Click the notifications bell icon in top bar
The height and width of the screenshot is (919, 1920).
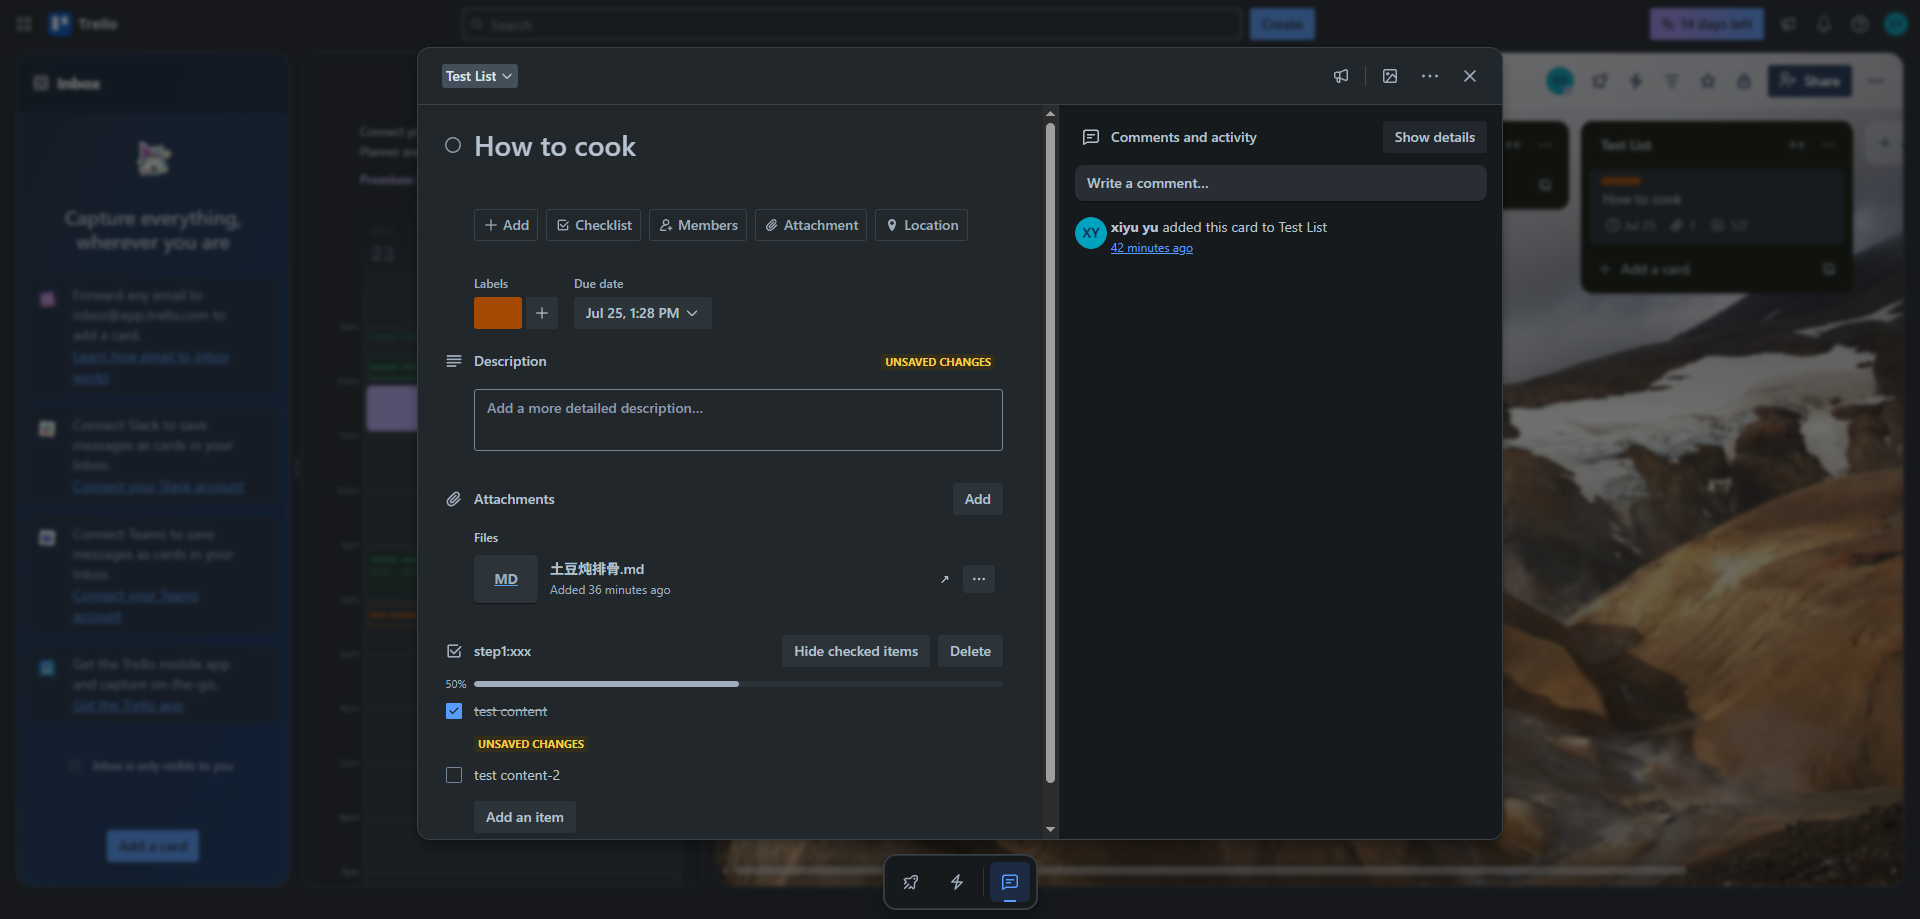1824,24
